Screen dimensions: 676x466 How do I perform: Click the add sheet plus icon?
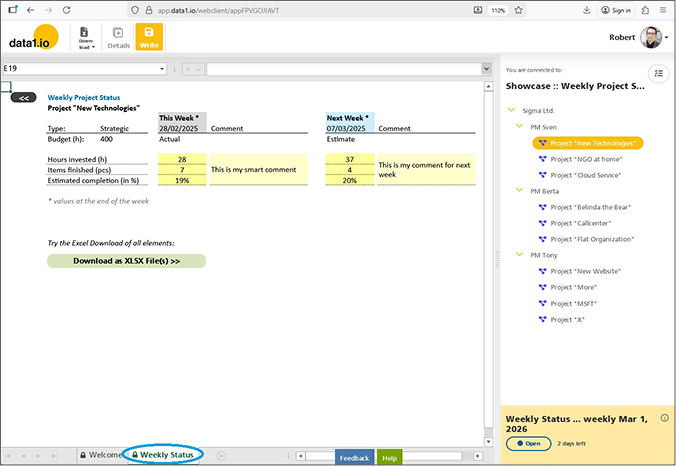pyautogui.click(x=222, y=456)
